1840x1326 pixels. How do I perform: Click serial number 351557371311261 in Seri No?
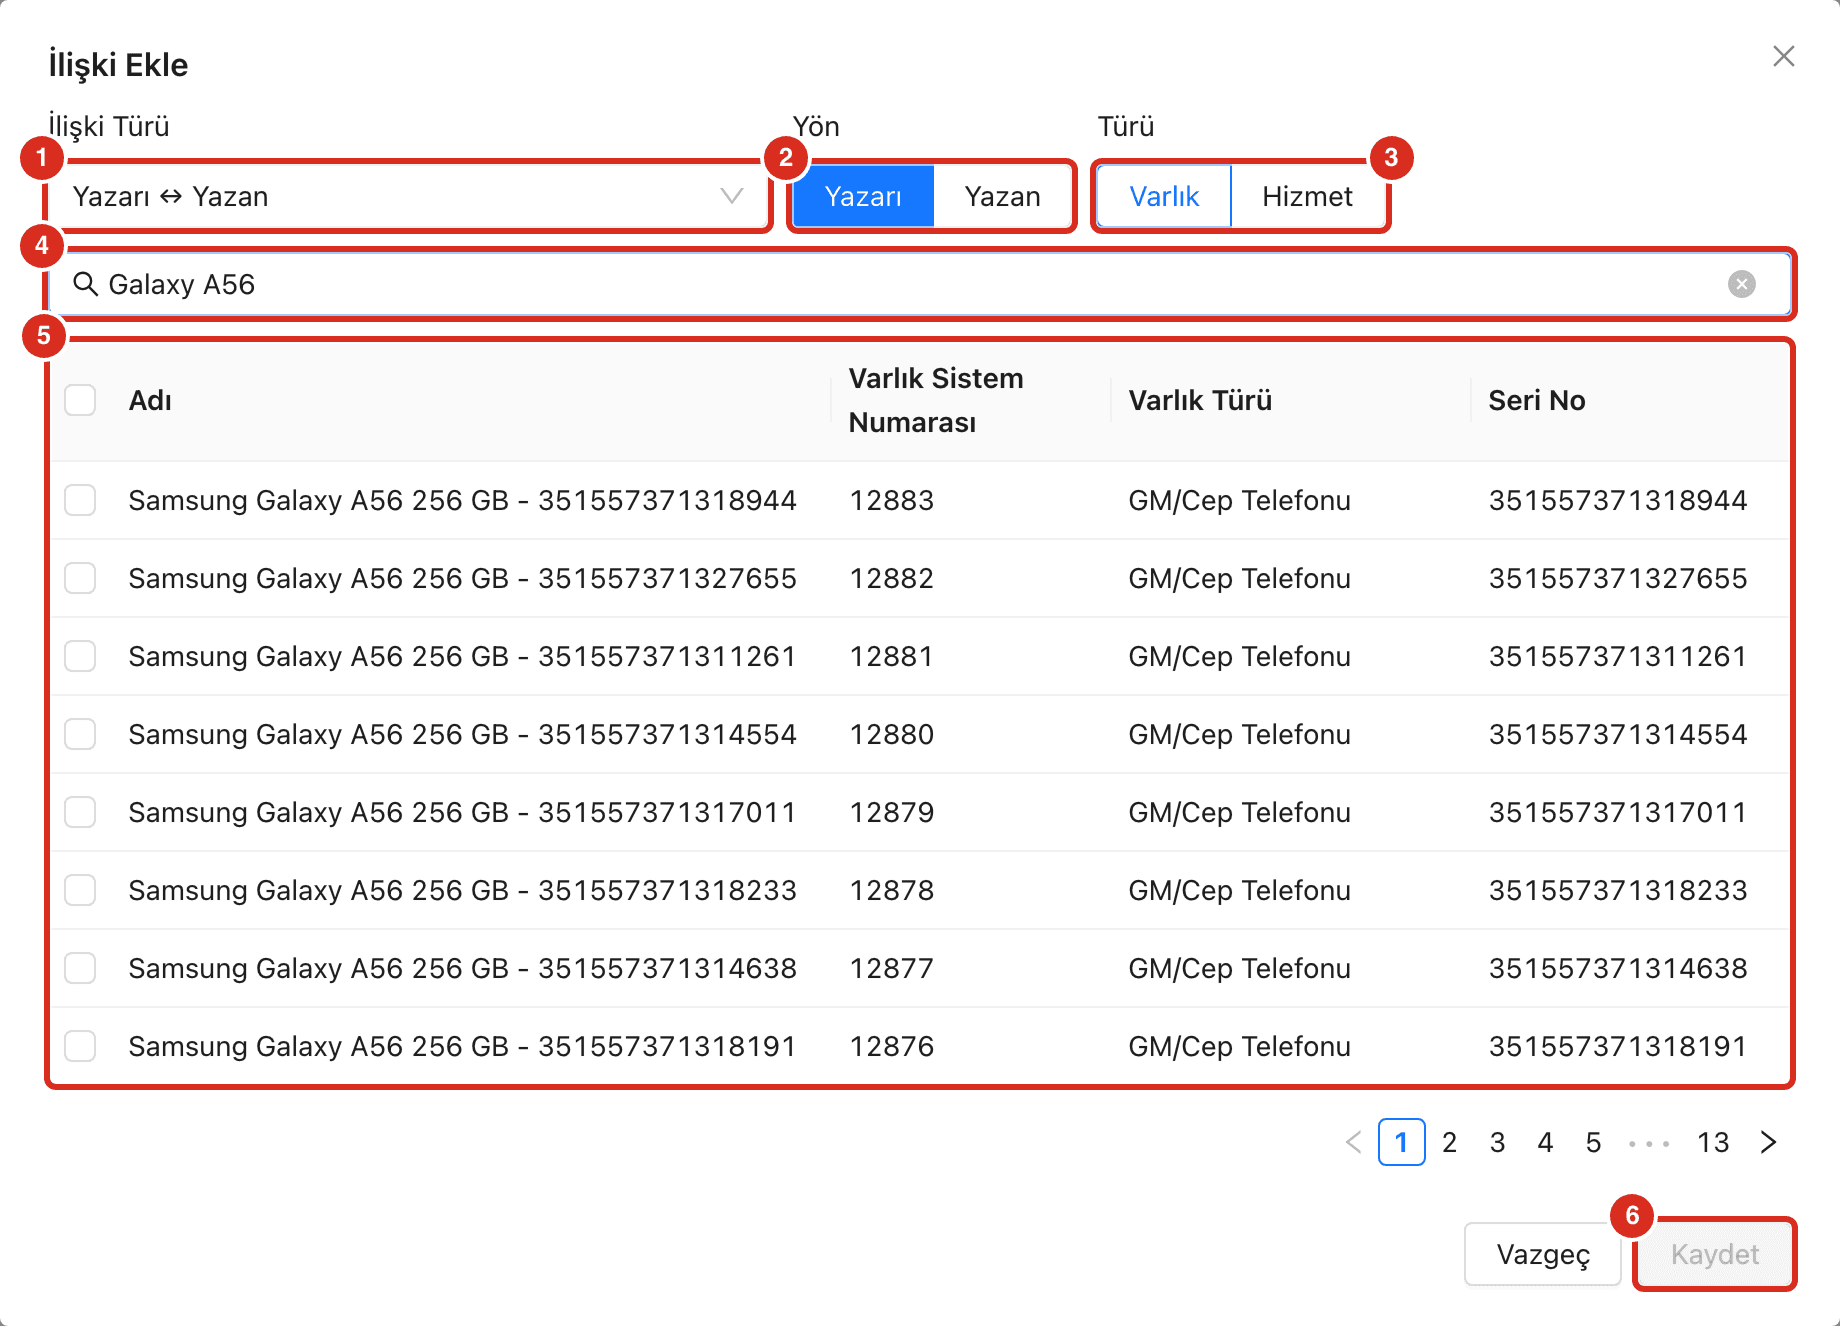pyautogui.click(x=1617, y=656)
